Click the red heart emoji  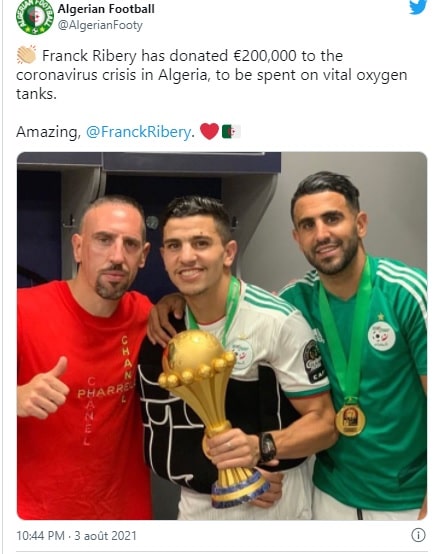click(x=209, y=131)
